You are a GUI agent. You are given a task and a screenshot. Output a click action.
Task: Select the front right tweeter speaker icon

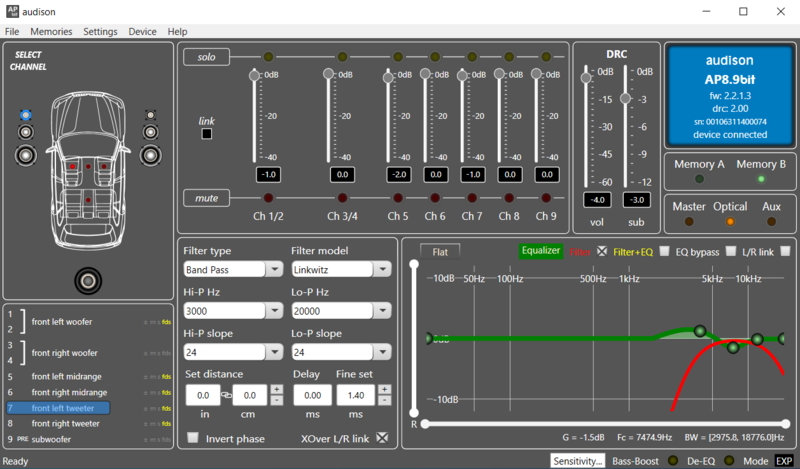(x=151, y=115)
